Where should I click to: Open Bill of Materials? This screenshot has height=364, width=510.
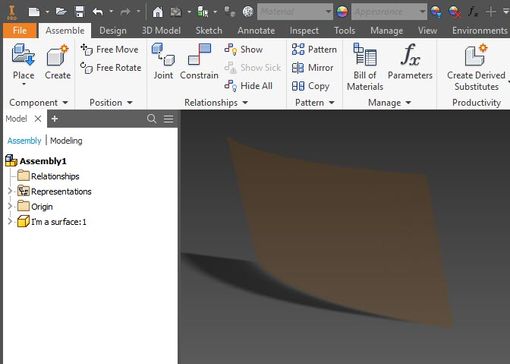pos(365,67)
